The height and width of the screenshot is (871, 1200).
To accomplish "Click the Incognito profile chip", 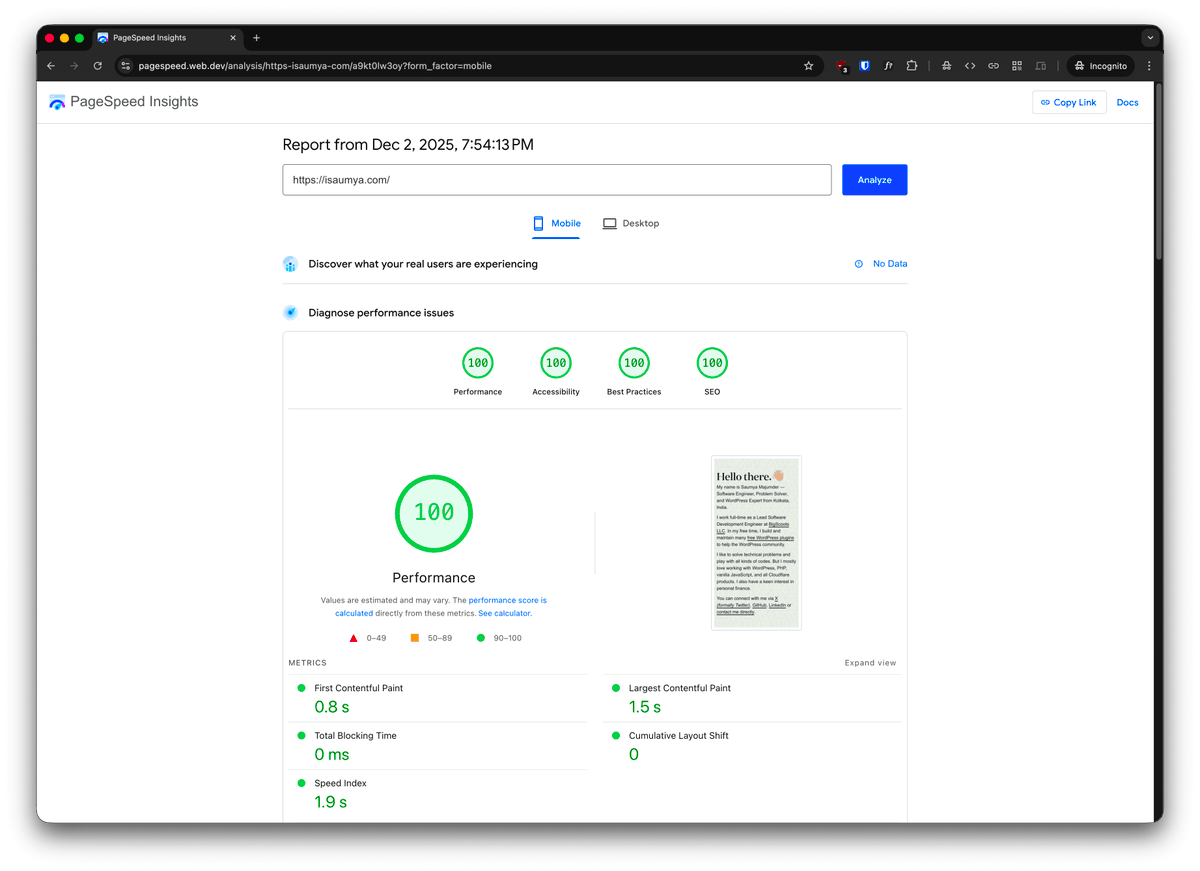I will pyautogui.click(x=1100, y=66).
